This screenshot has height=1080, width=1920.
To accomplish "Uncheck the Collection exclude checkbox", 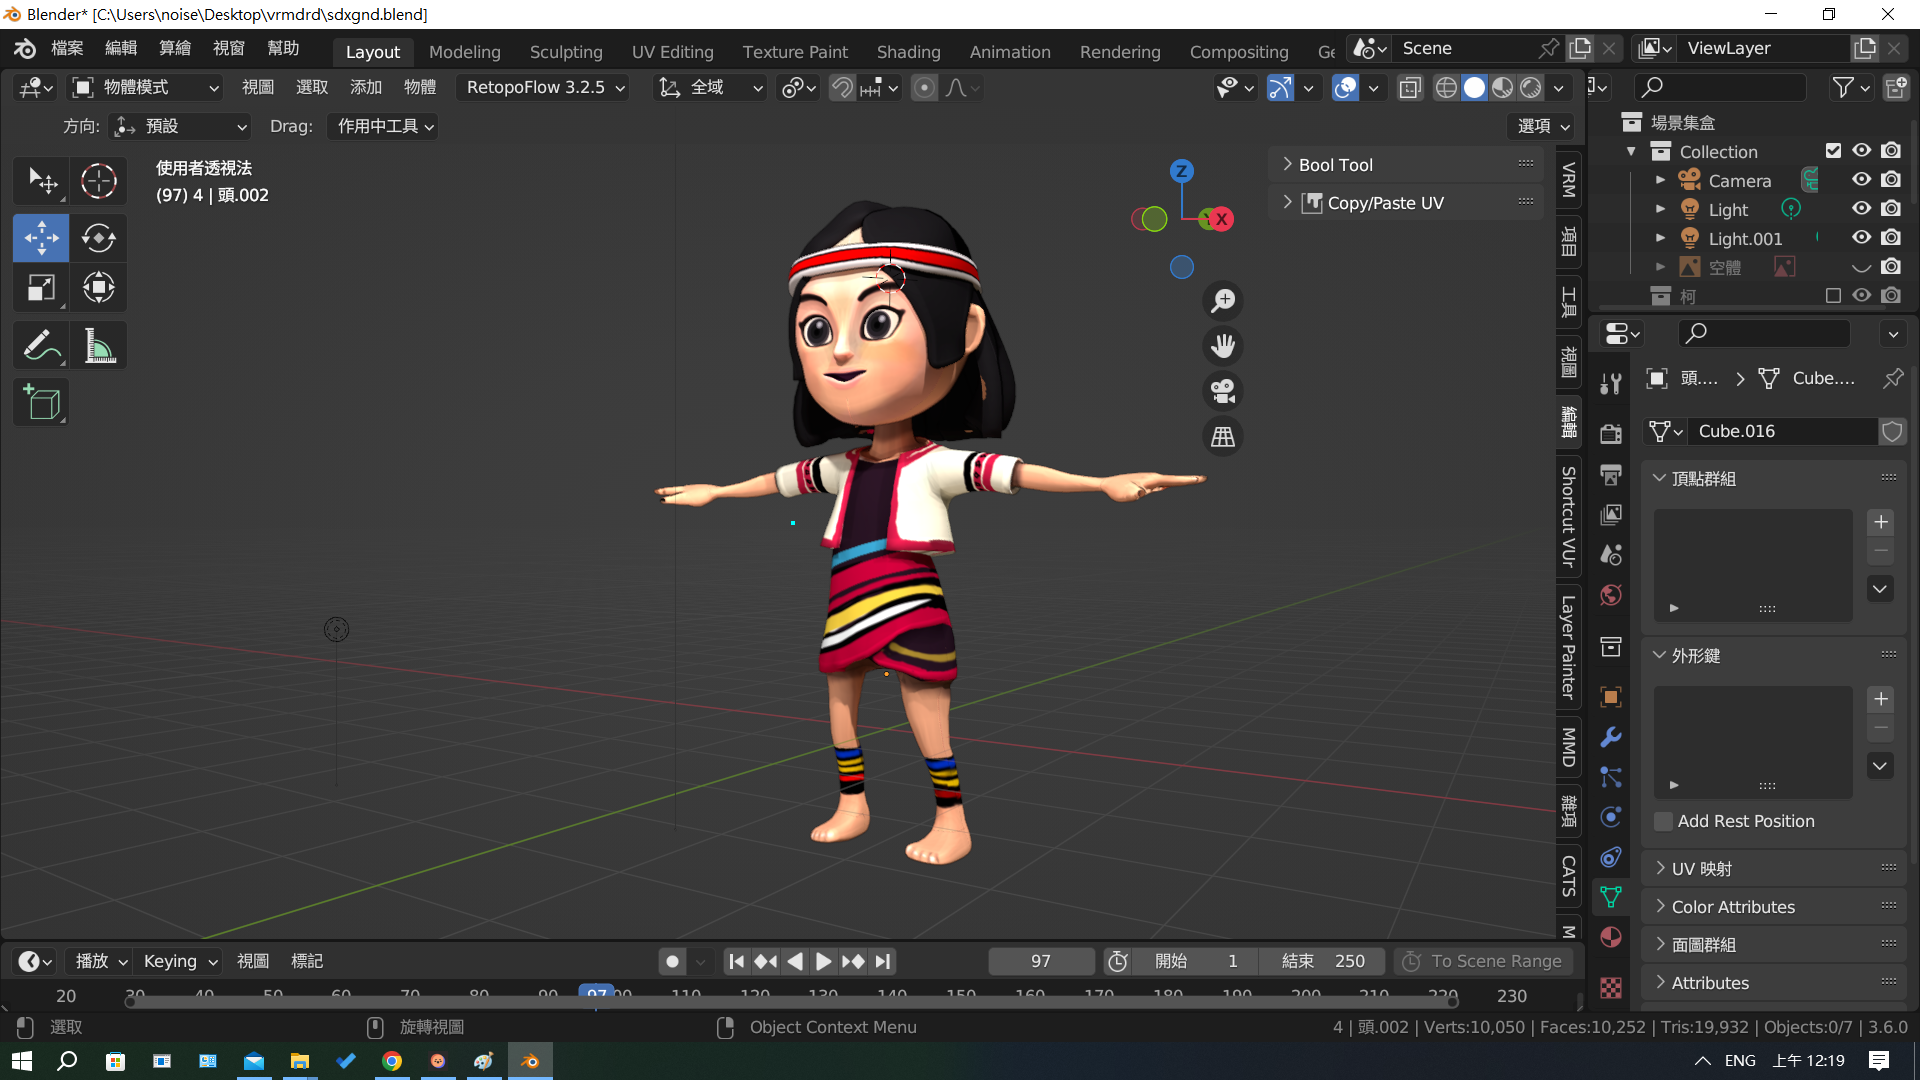I will (1833, 151).
